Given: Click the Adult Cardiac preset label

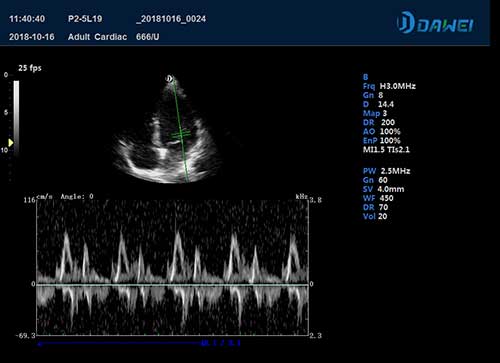Looking at the screenshot, I should 97,37.
